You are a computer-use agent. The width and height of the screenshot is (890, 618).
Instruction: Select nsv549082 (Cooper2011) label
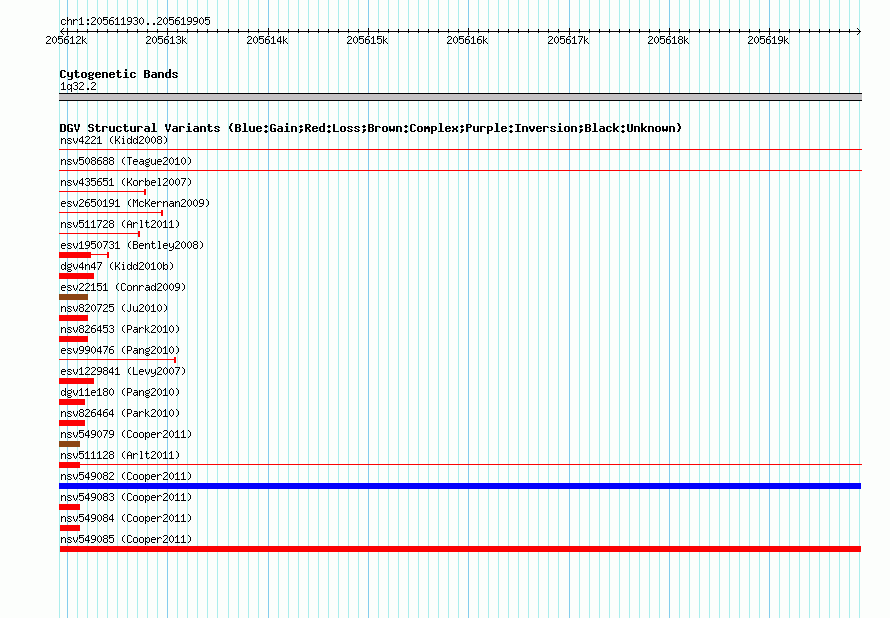pos(126,476)
